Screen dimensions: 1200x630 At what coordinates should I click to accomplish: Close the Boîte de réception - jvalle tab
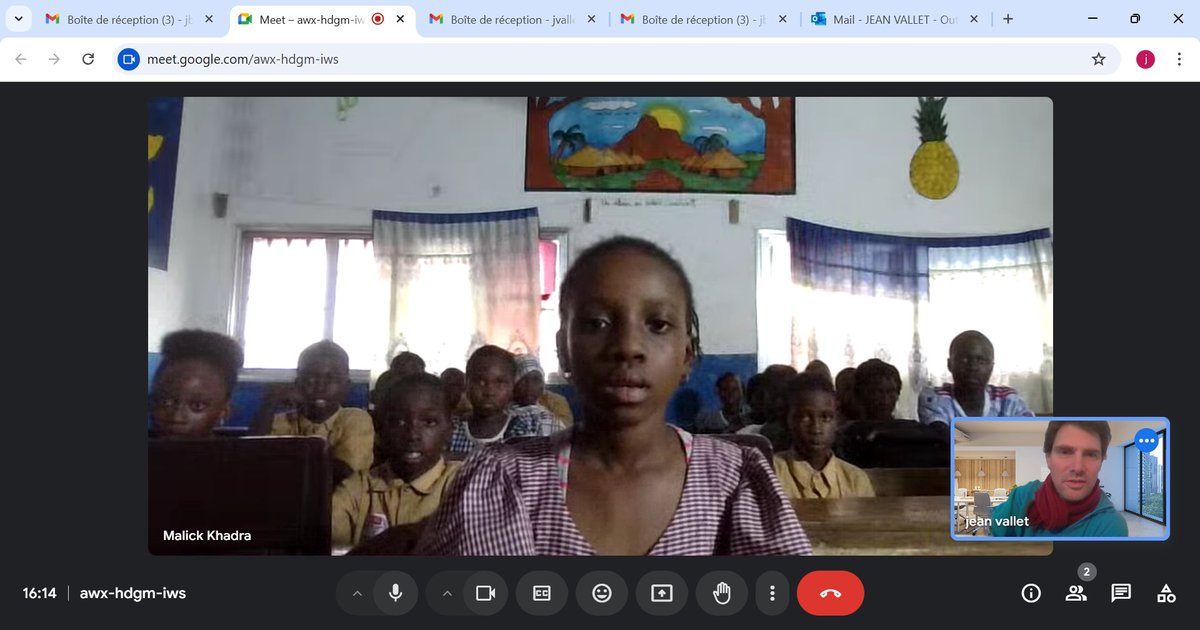tap(592, 19)
